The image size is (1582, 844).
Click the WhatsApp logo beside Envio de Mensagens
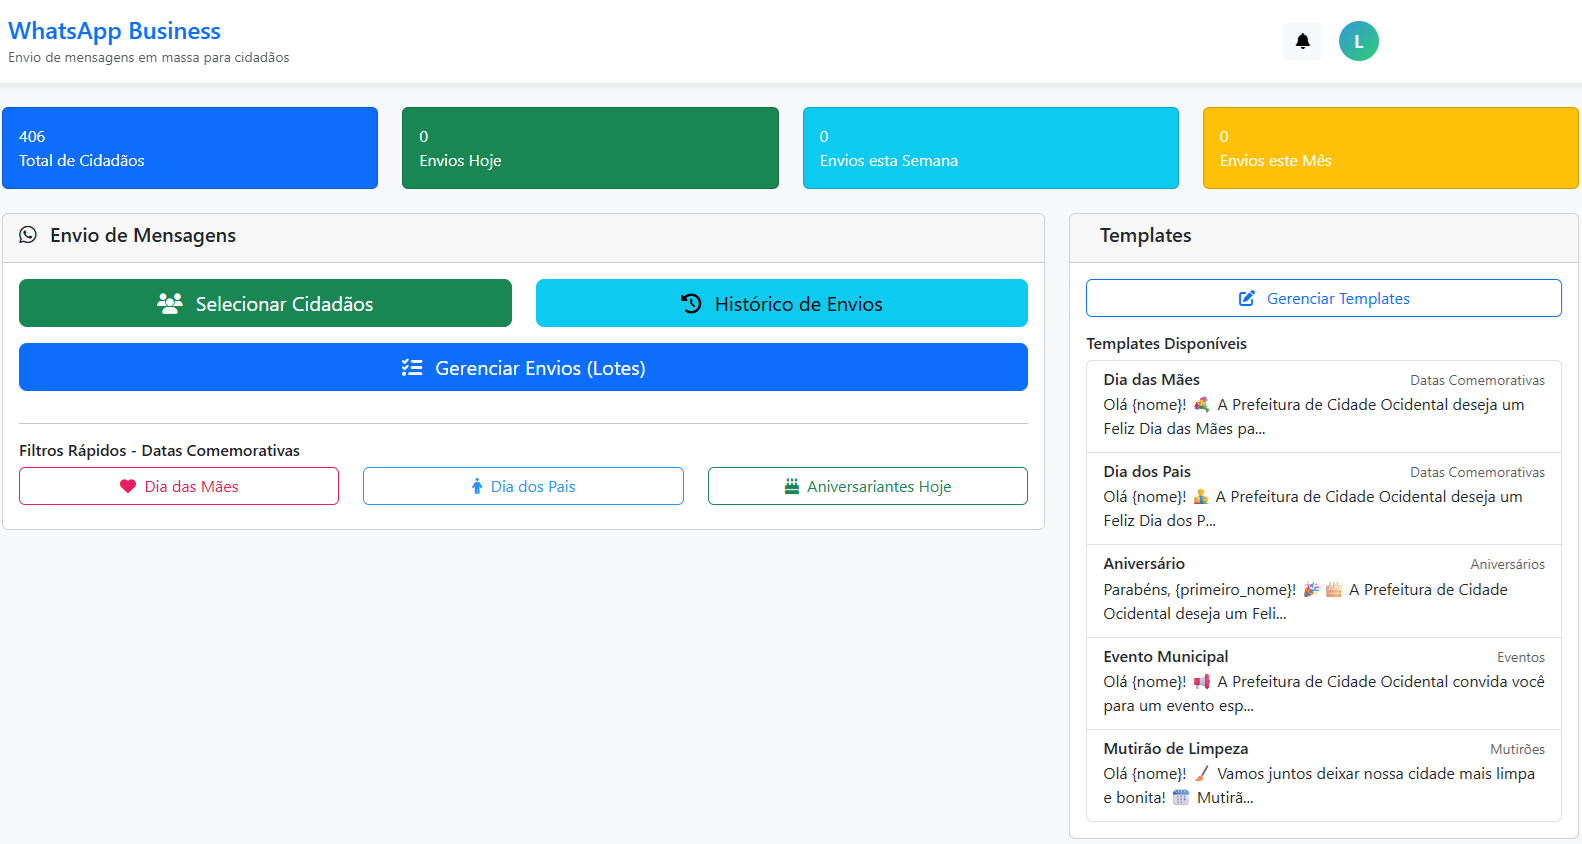point(28,235)
